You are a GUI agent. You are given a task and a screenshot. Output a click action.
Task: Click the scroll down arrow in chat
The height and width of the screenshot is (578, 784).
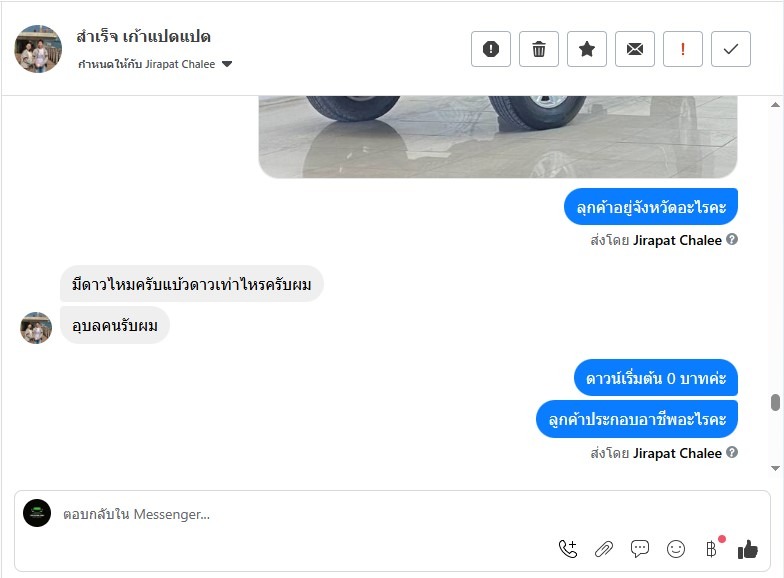click(775, 468)
